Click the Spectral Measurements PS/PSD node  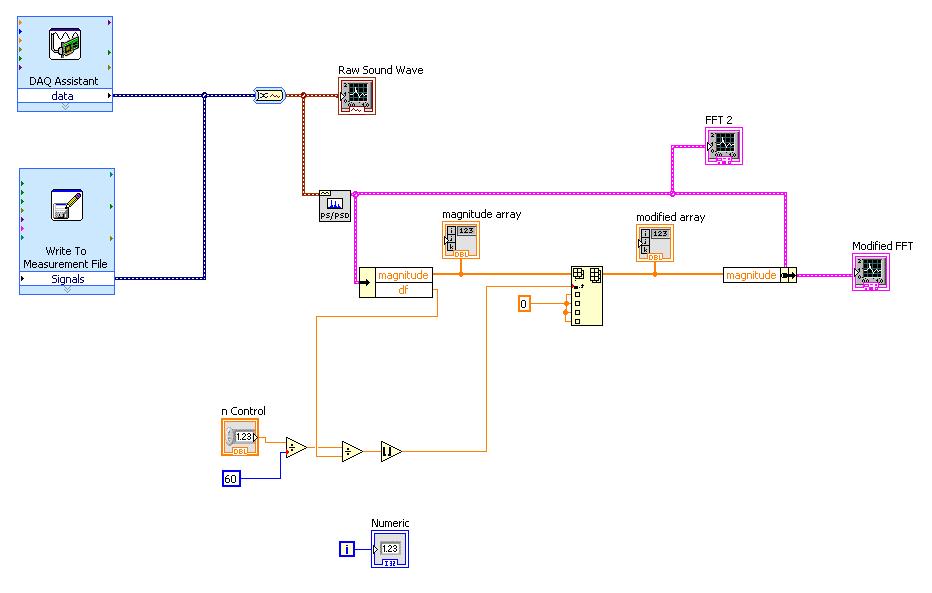pyautogui.click(x=335, y=203)
